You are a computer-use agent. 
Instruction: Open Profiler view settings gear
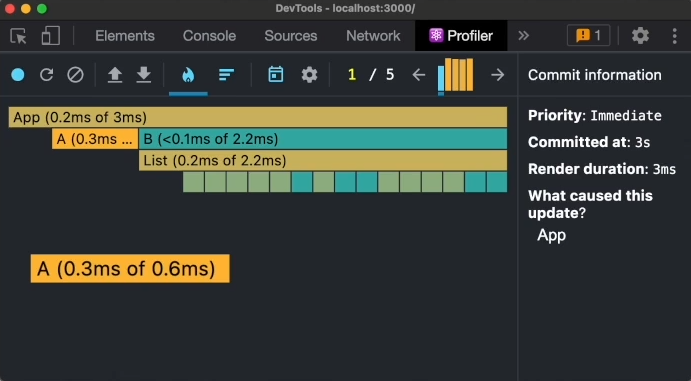(x=309, y=75)
